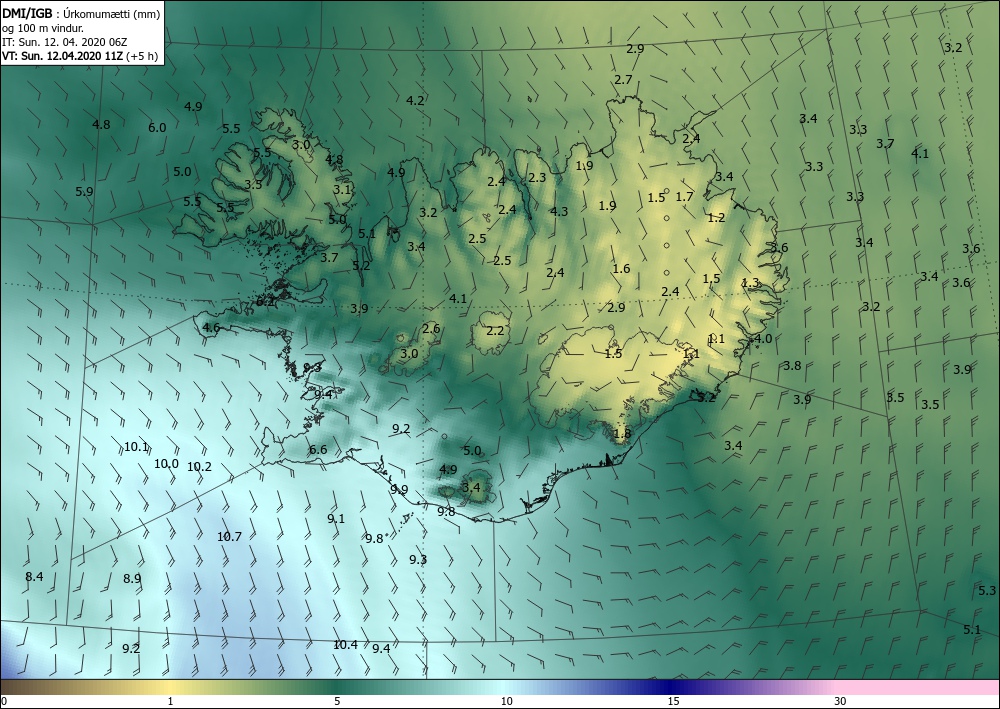Viewport: 1000px width, 709px height.
Task: Click the 4.3 value label
Action: point(559,212)
